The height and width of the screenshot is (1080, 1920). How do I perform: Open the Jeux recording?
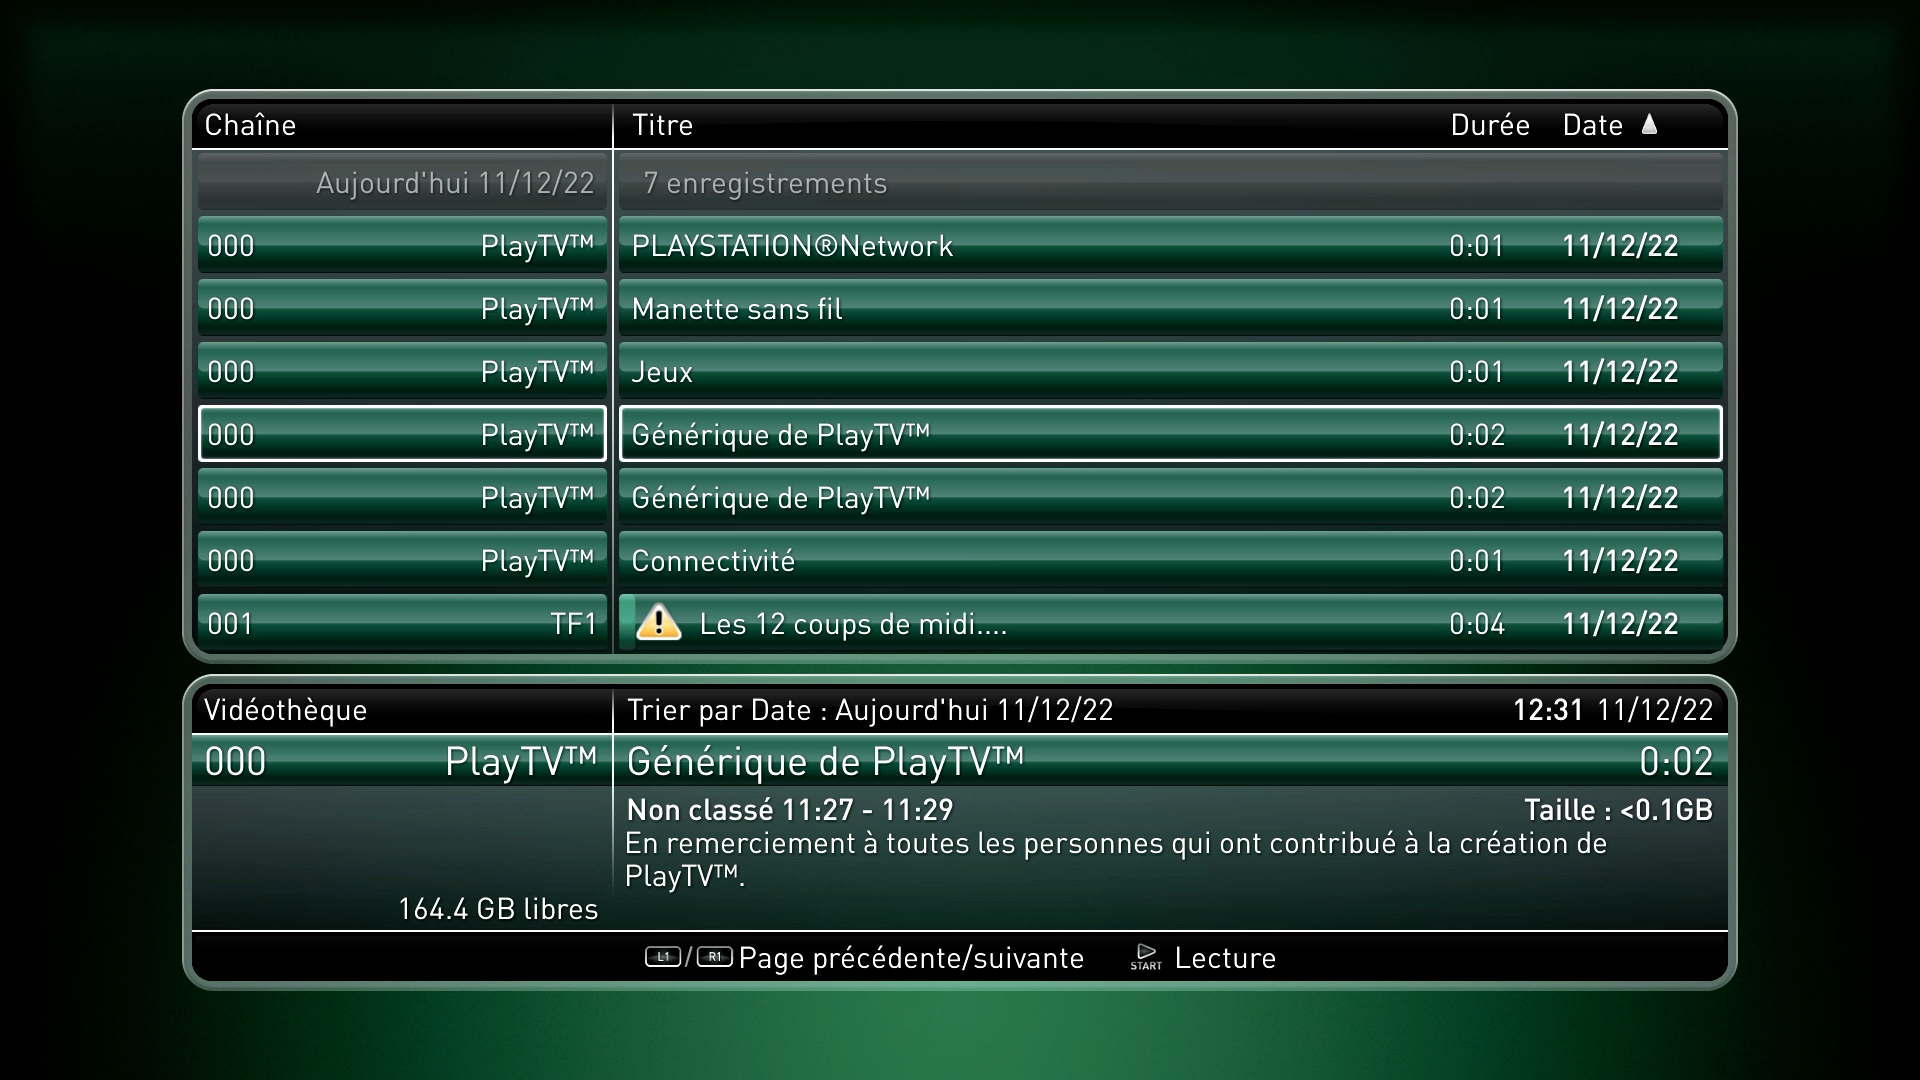pos(1170,371)
